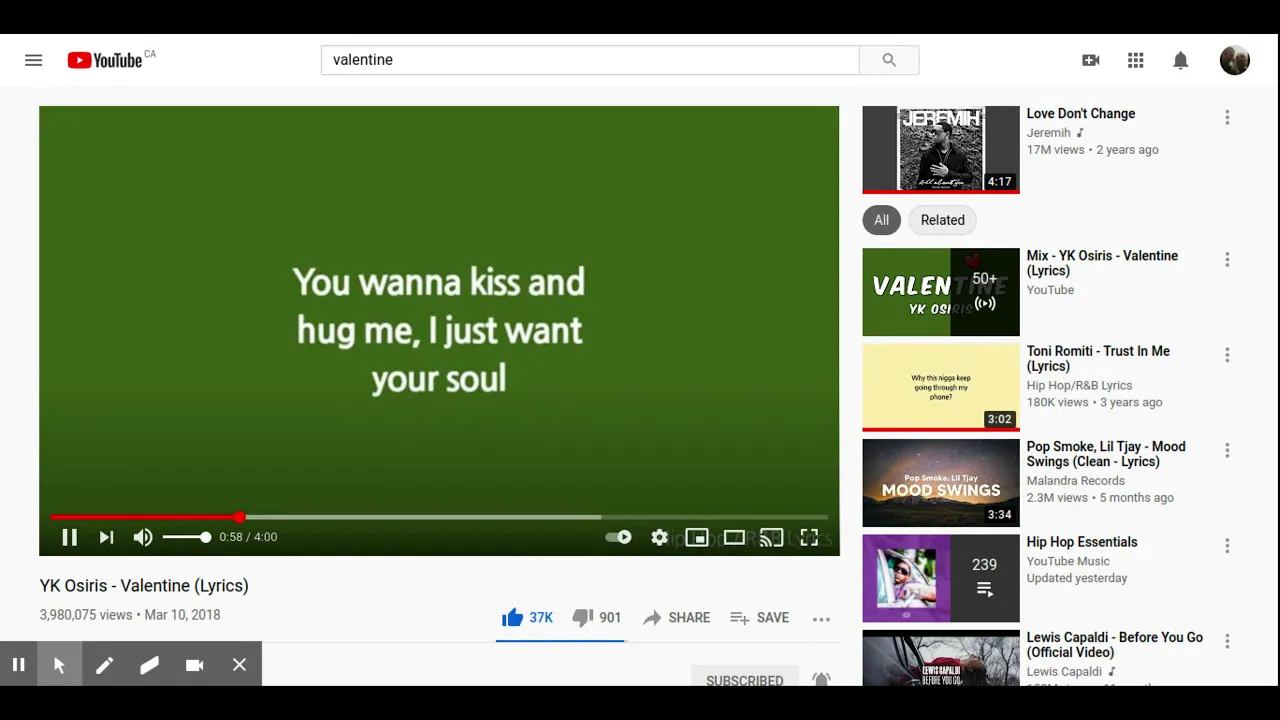This screenshot has height=720, width=1280.
Task: Open Hip Hop Essentials playlist thumbnail
Action: click(941, 578)
